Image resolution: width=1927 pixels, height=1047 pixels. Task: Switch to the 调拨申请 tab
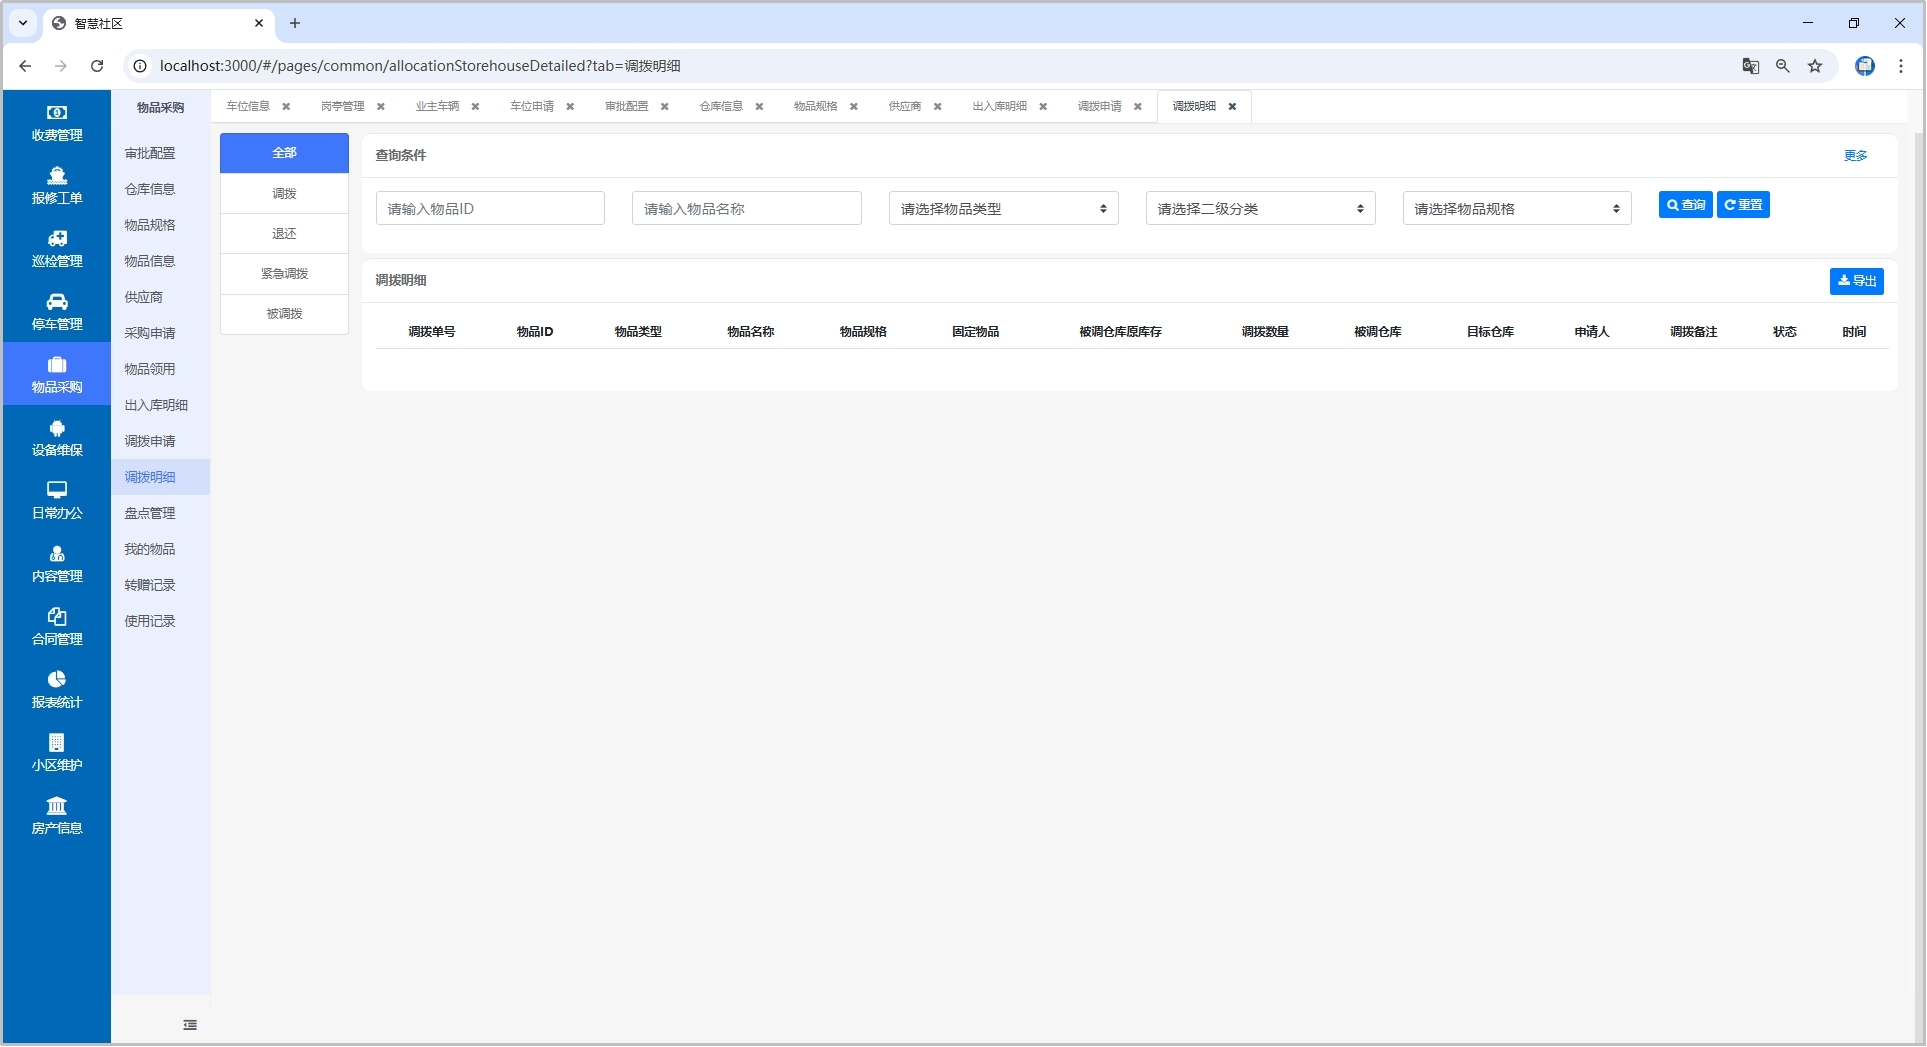coord(1099,107)
